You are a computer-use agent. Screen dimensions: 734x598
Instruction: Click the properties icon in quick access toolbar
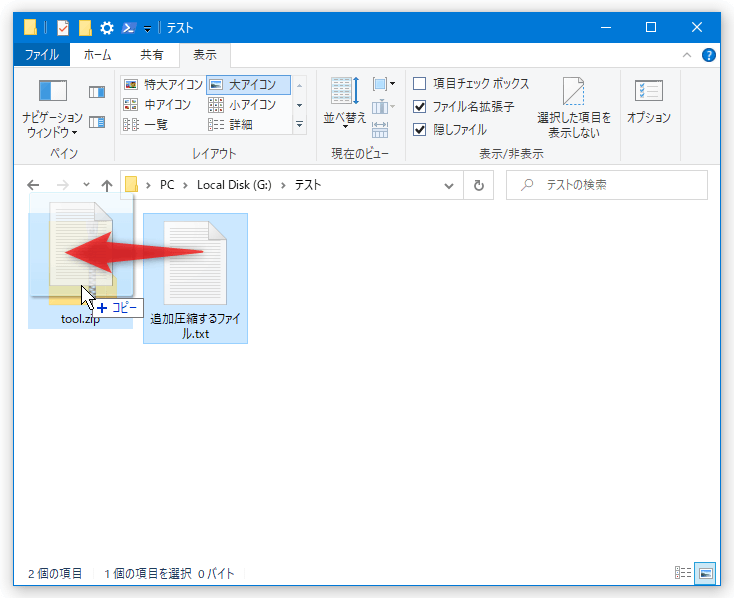63,28
